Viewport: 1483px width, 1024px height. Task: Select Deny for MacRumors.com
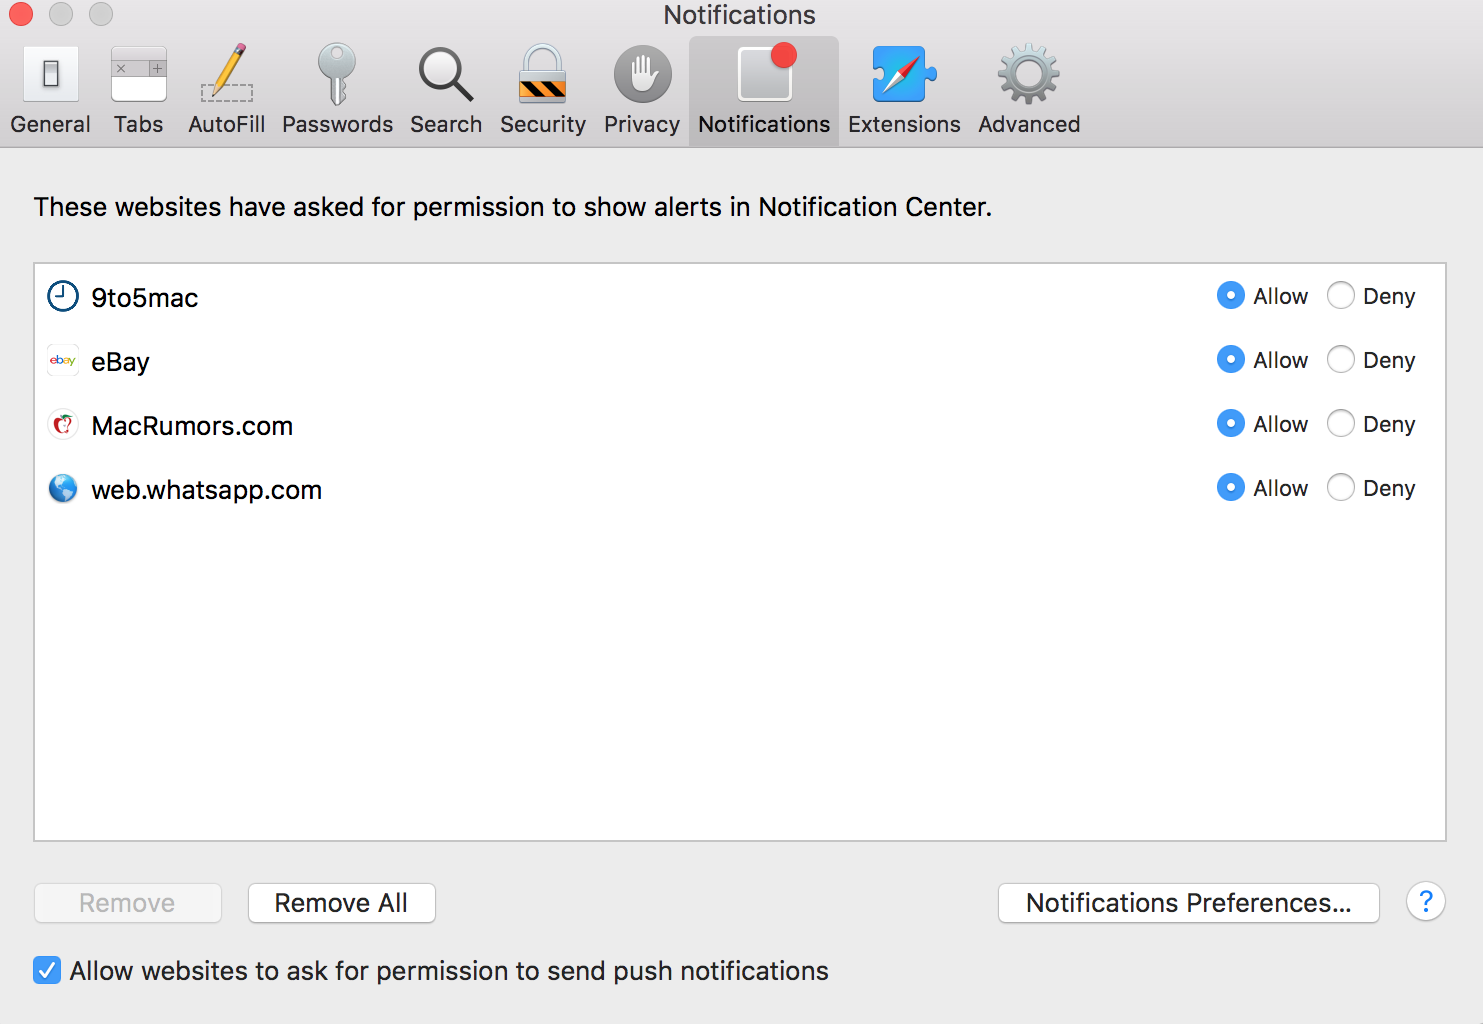click(x=1341, y=424)
